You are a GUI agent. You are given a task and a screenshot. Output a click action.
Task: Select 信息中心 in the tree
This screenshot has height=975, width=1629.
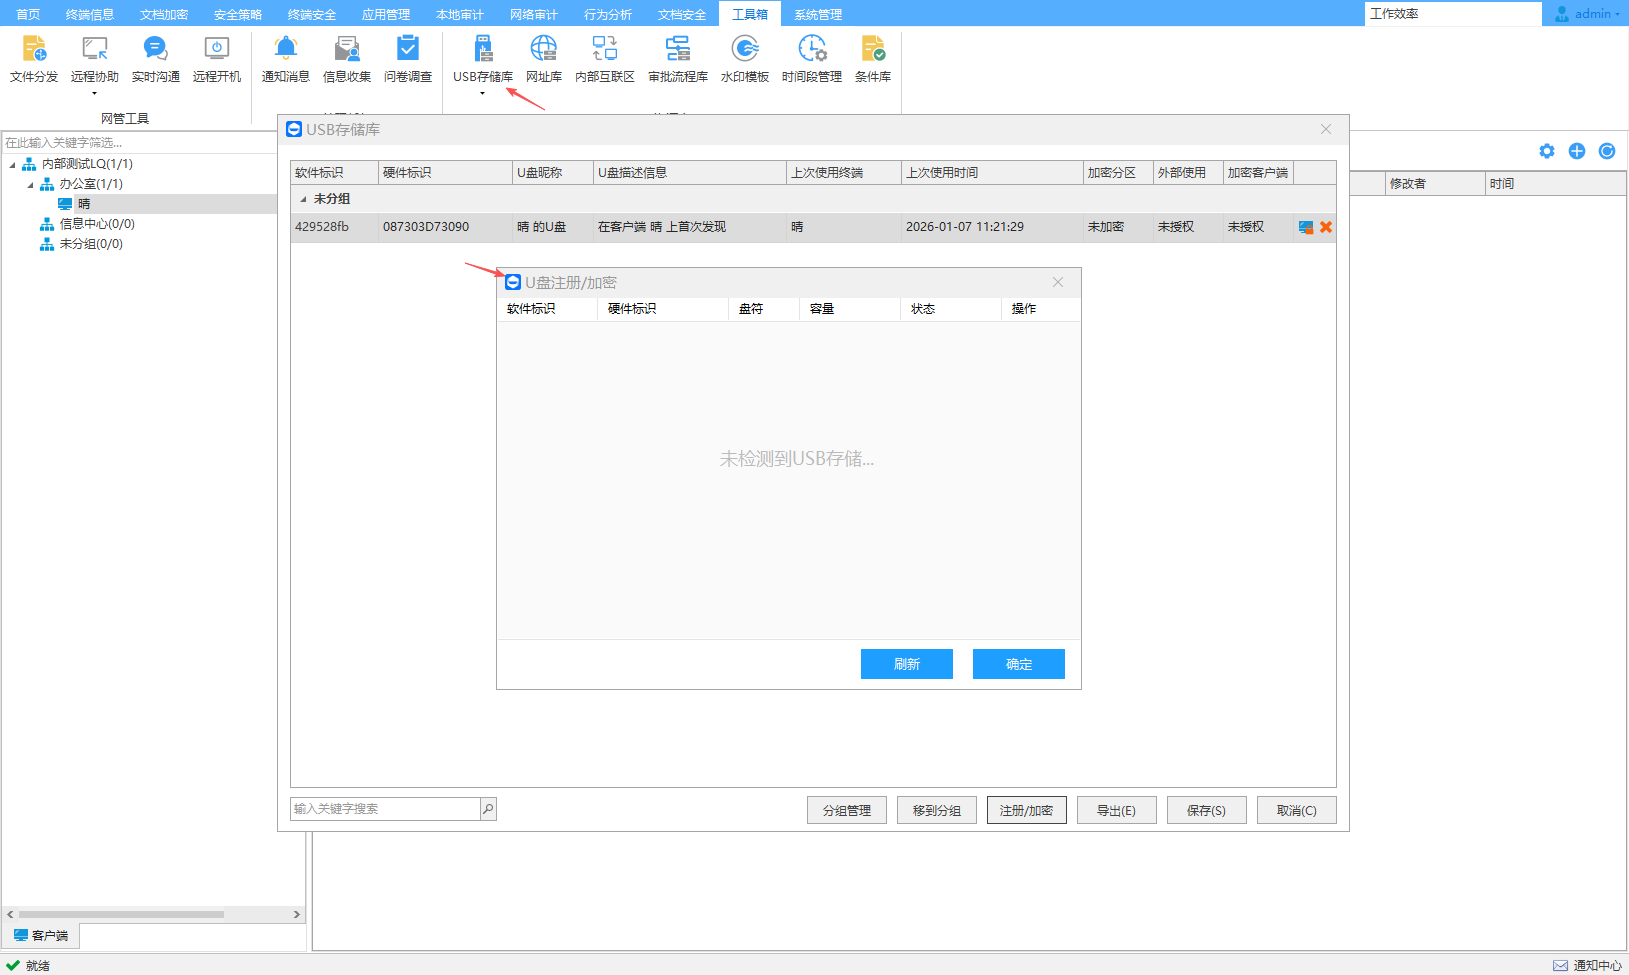pos(96,224)
